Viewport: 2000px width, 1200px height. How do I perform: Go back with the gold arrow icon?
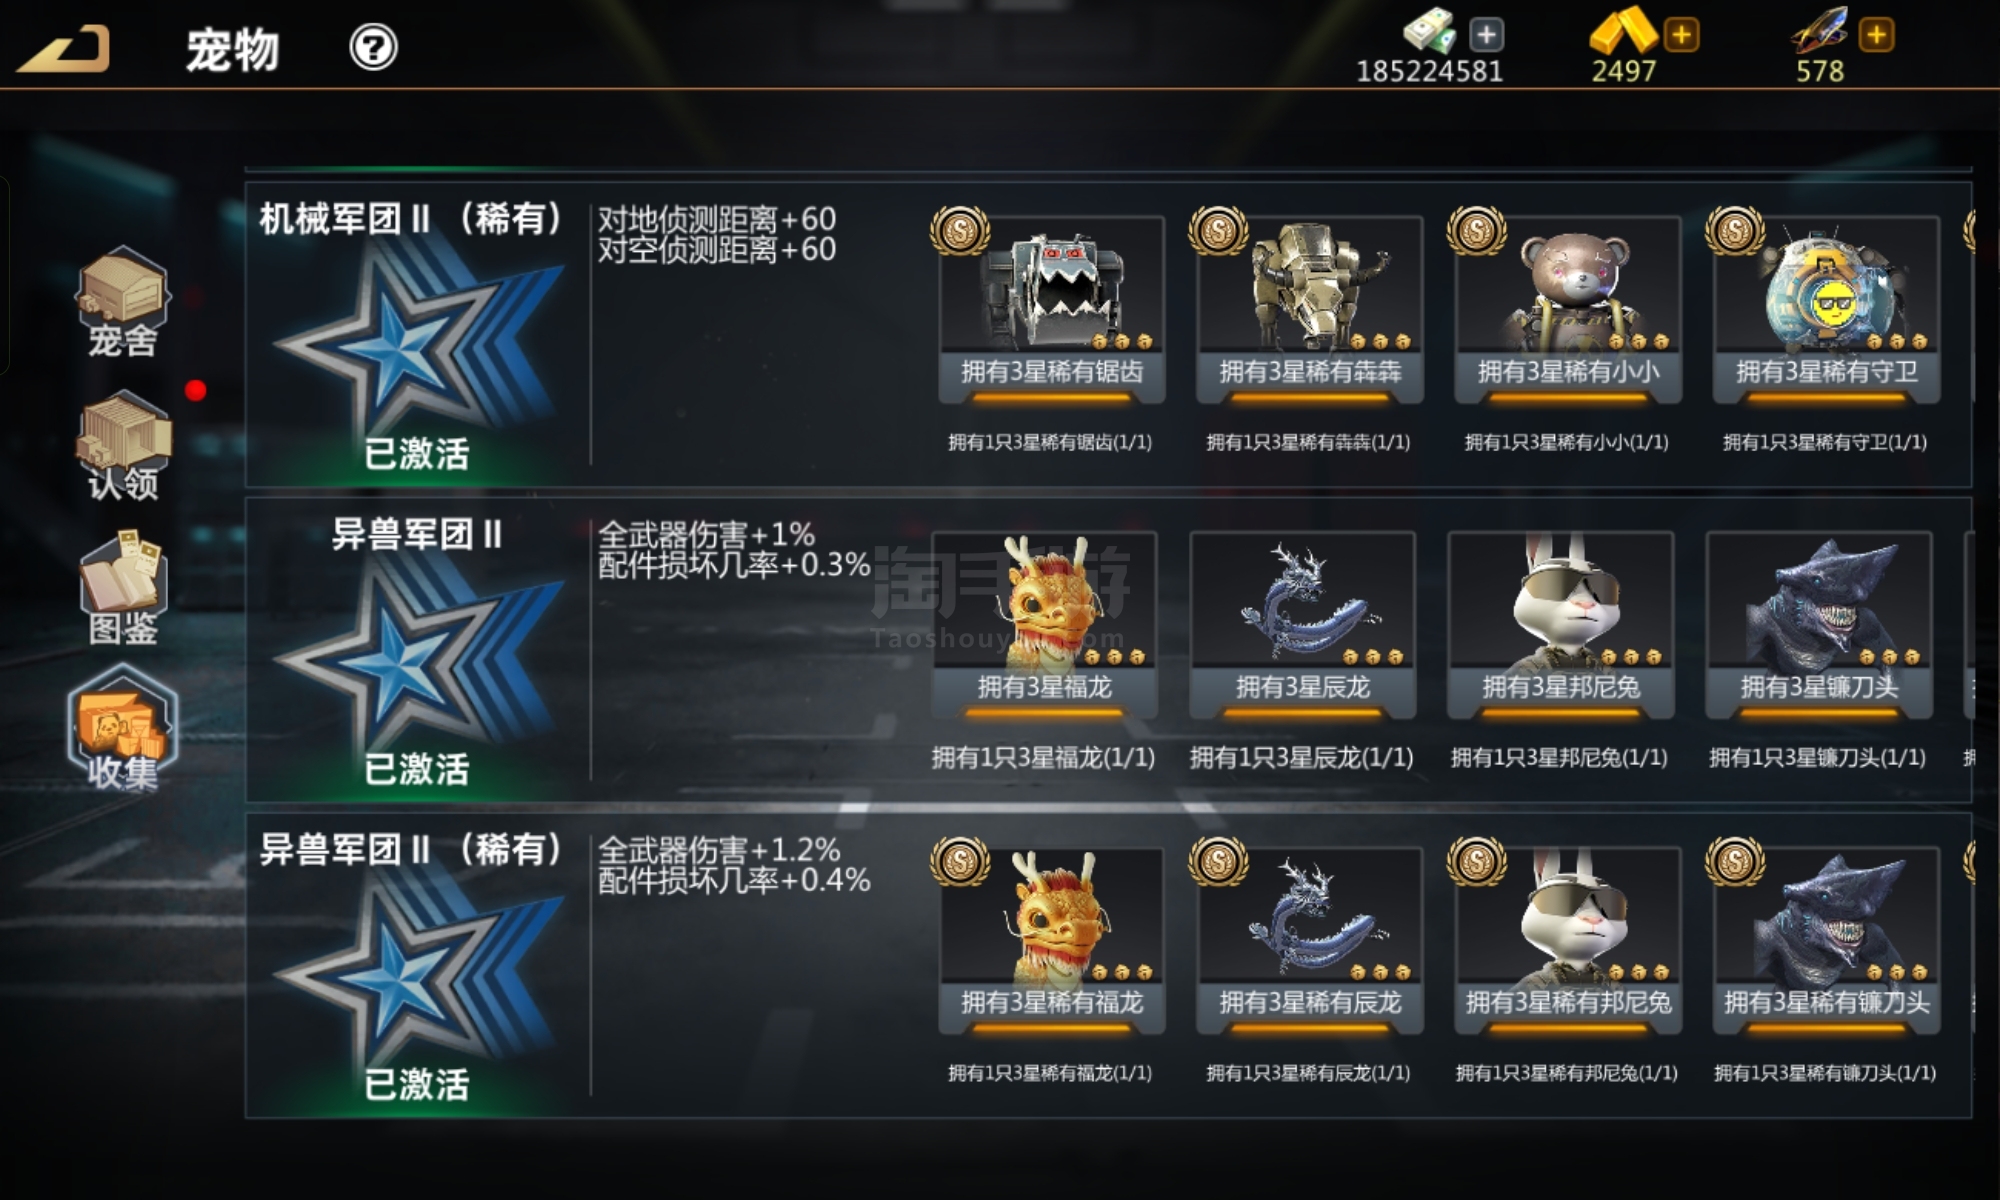coord(63,48)
